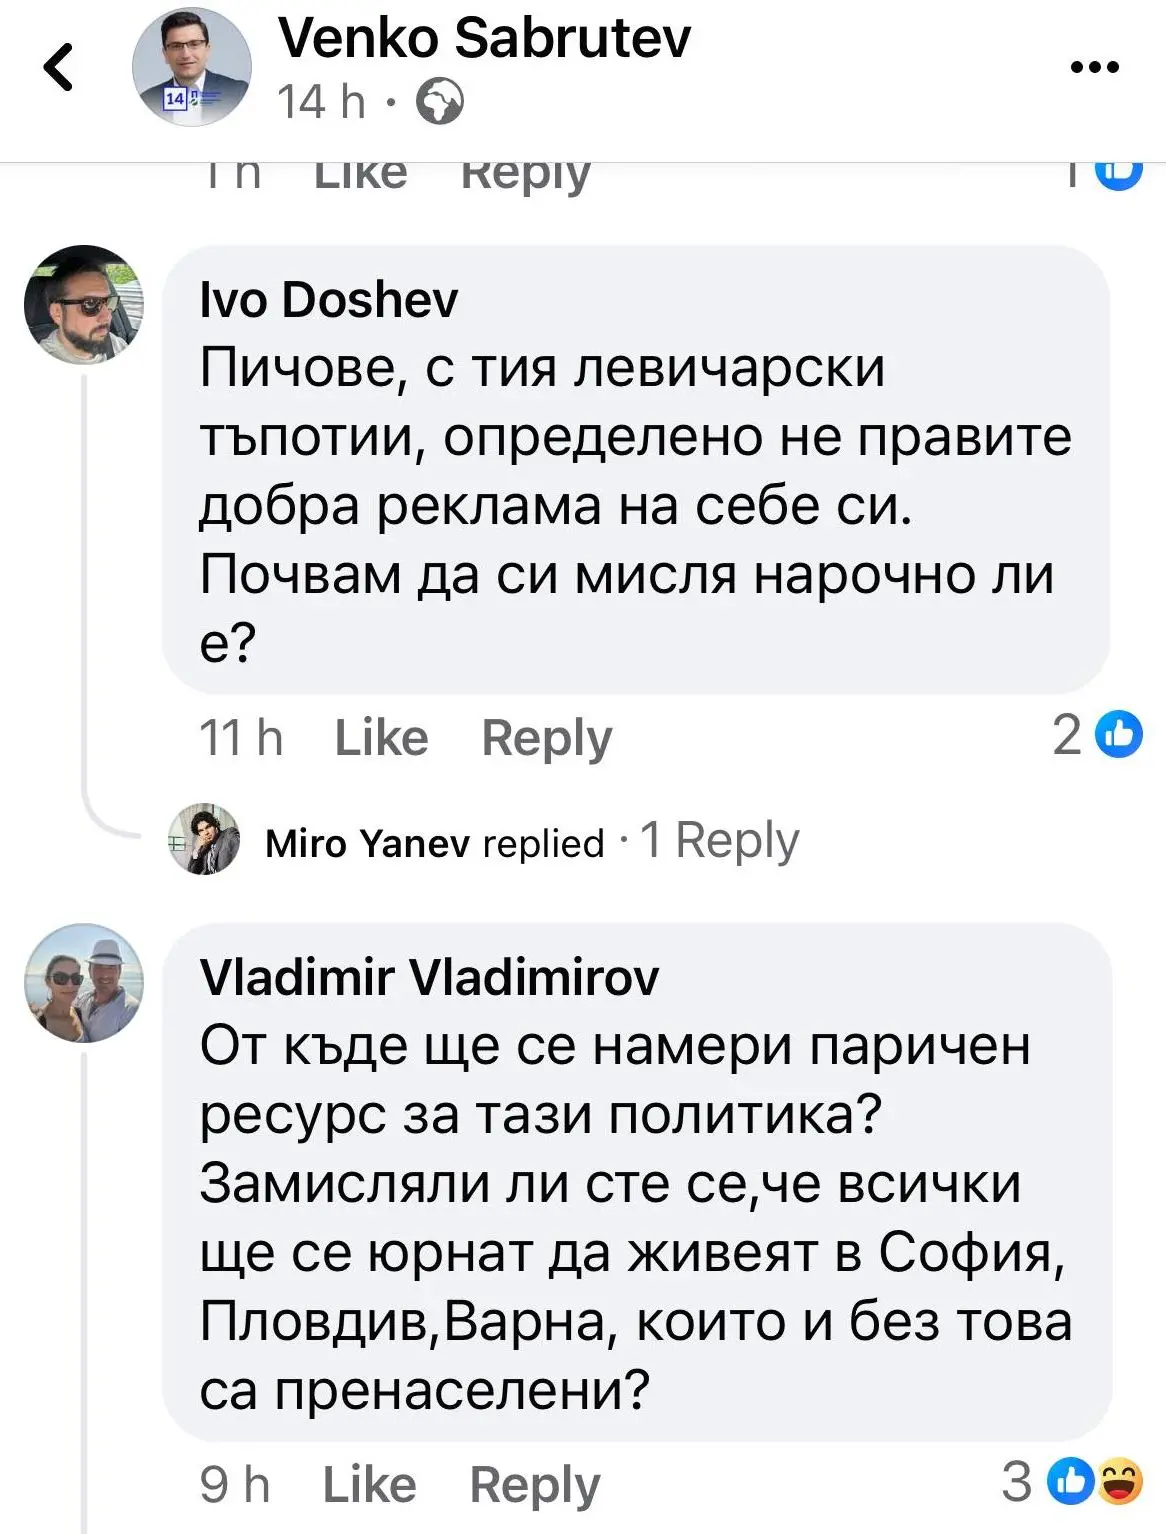1166x1534 pixels.
Task: Open Venko Sabrutev's profile picture
Action: [192, 68]
